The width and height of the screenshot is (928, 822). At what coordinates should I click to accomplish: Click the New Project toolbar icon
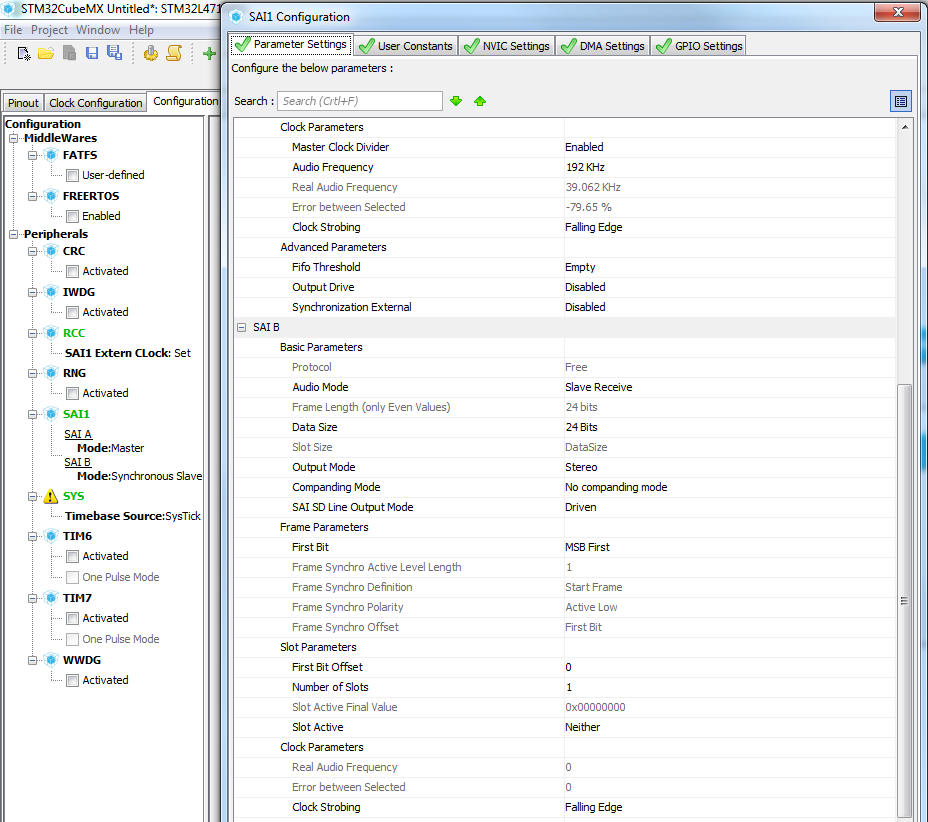(24, 53)
